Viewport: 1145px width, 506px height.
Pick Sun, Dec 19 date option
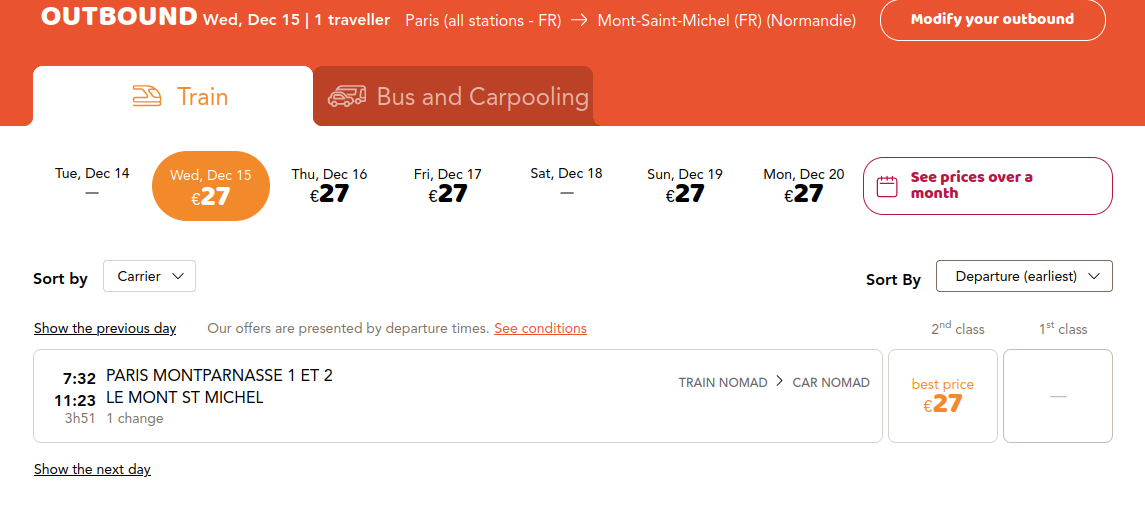[x=685, y=185]
